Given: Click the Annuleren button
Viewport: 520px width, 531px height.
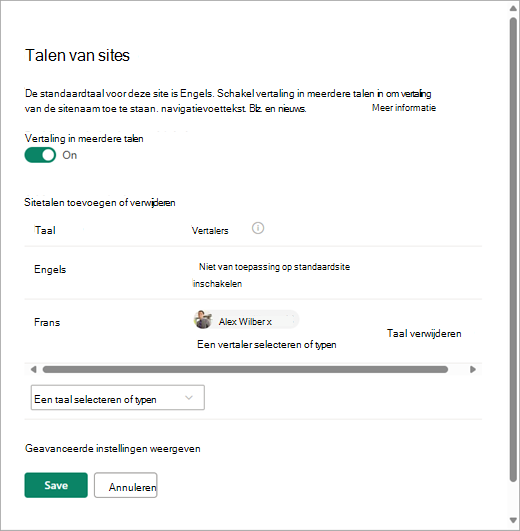Looking at the screenshot, I should (x=126, y=485).
